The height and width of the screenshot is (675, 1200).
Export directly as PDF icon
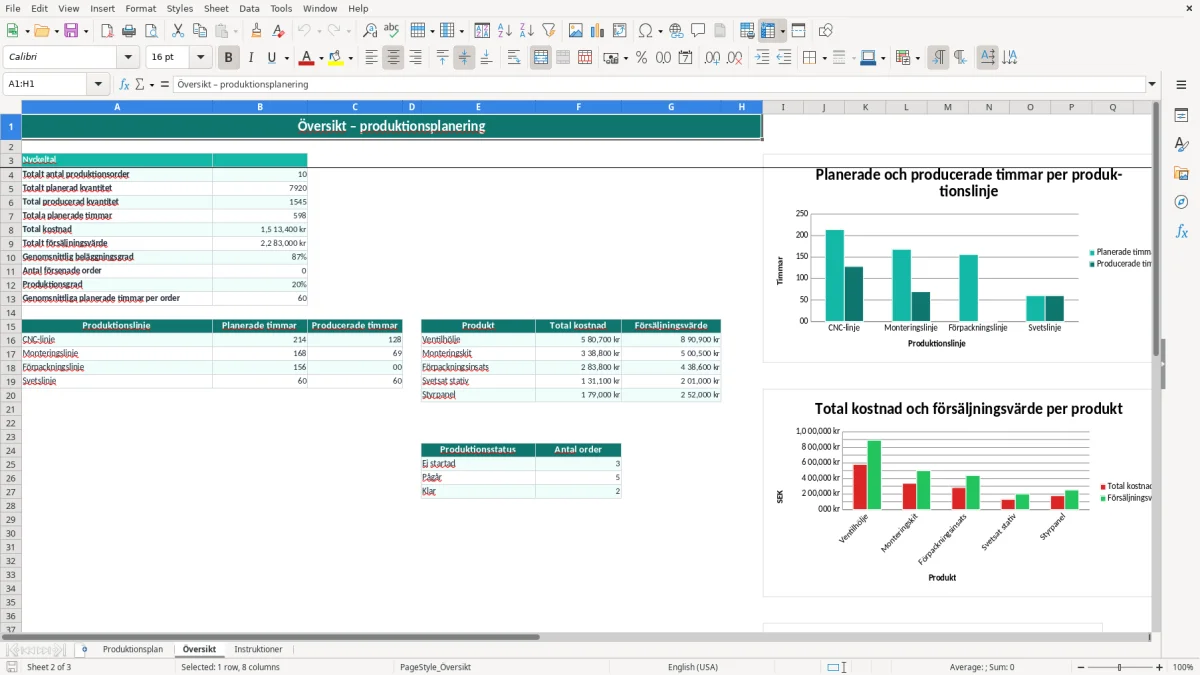(x=107, y=31)
